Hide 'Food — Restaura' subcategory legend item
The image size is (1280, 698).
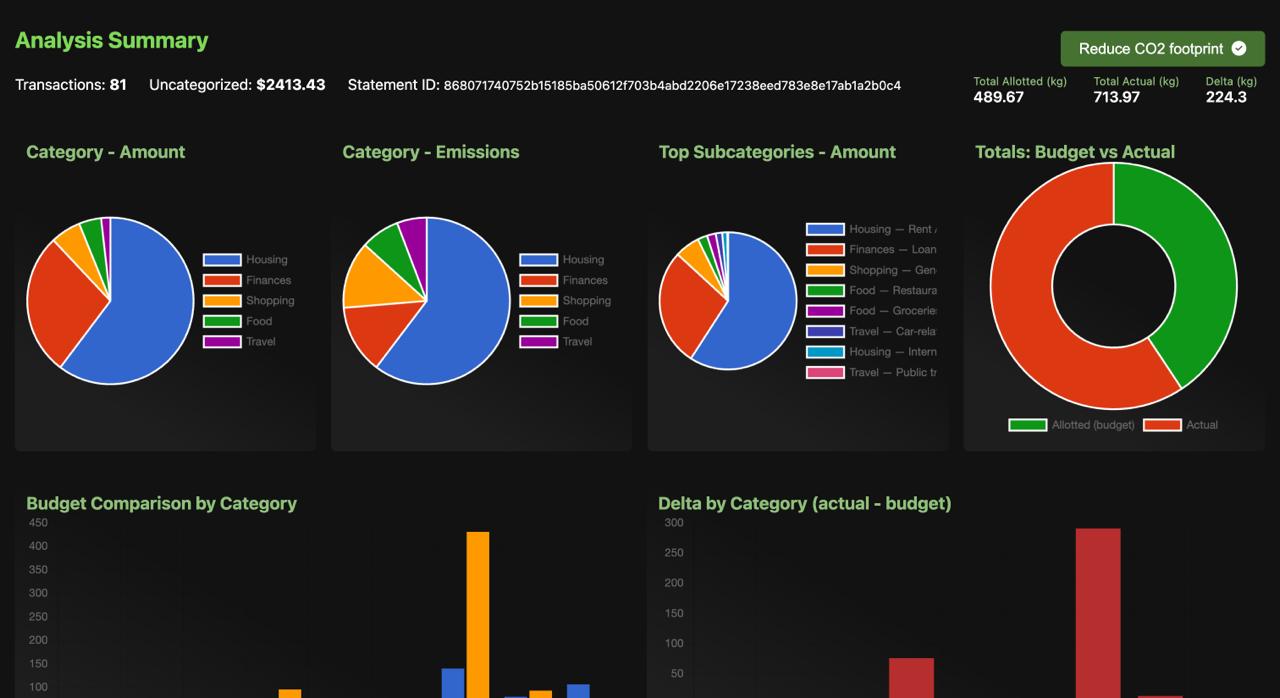coord(872,291)
